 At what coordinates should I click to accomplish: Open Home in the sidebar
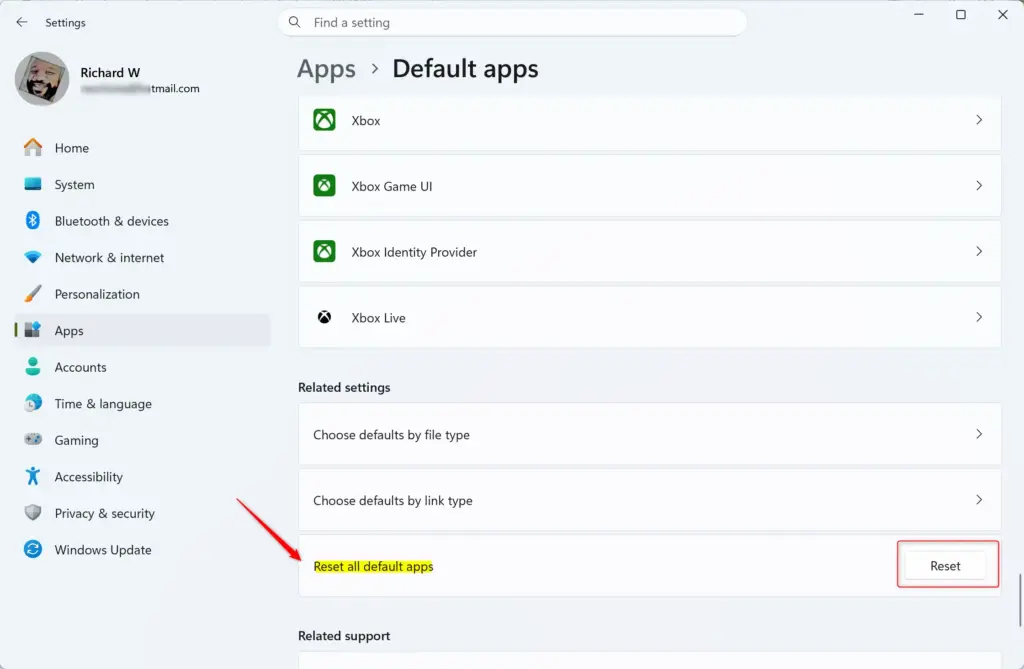point(142,148)
